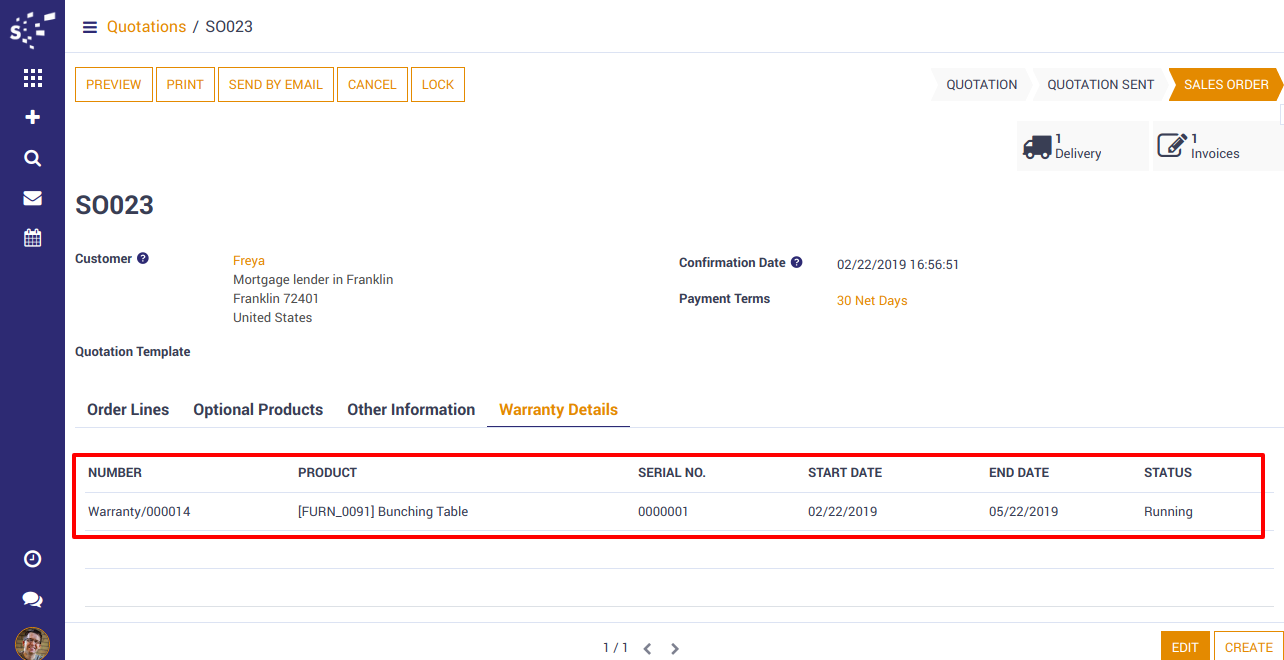Click the plus icon in the sidebar
This screenshot has height=660, width=1284.
(32, 118)
